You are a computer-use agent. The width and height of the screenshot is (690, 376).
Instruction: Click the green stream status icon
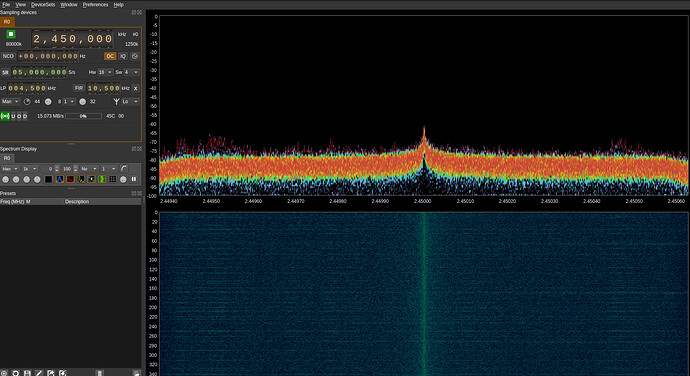5,116
